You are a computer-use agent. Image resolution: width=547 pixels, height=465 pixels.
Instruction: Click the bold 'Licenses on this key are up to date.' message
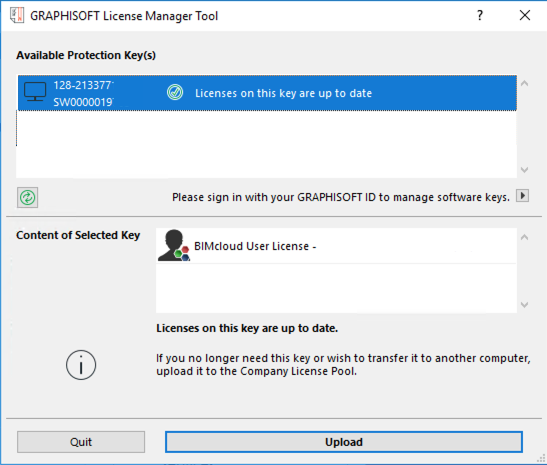247,328
